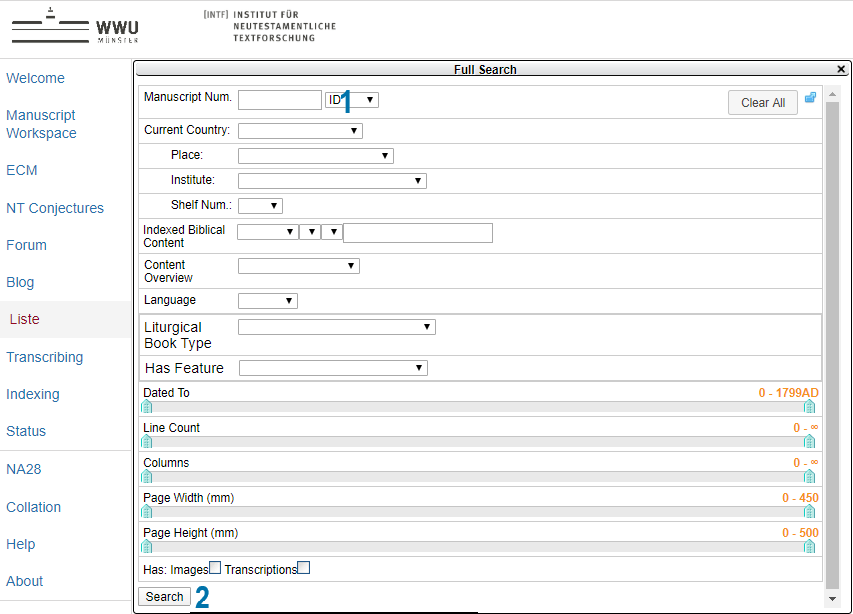Image resolution: width=853 pixels, height=614 pixels.
Task: Open Manuscript Workspace in the sidebar
Action: tap(41, 124)
